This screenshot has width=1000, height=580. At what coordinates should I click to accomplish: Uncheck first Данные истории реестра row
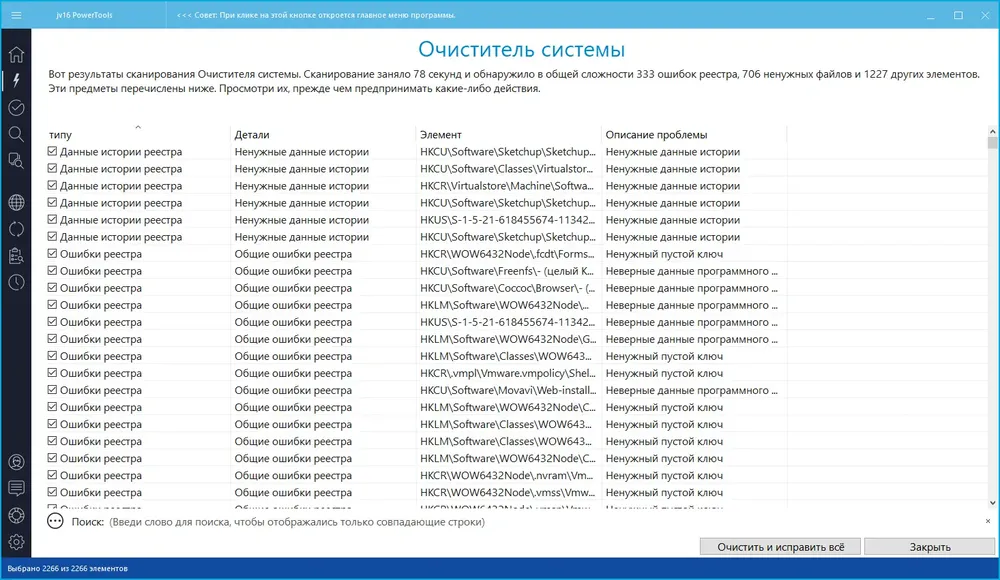pyautogui.click(x=52, y=151)
